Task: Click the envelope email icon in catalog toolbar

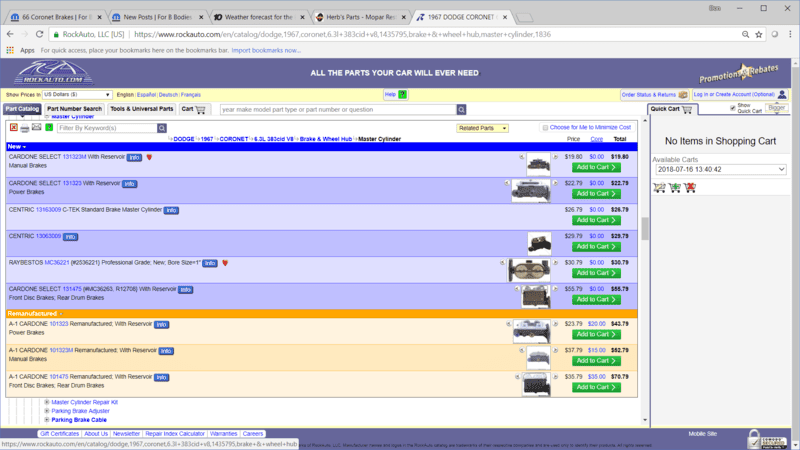Action: point(37,127)
